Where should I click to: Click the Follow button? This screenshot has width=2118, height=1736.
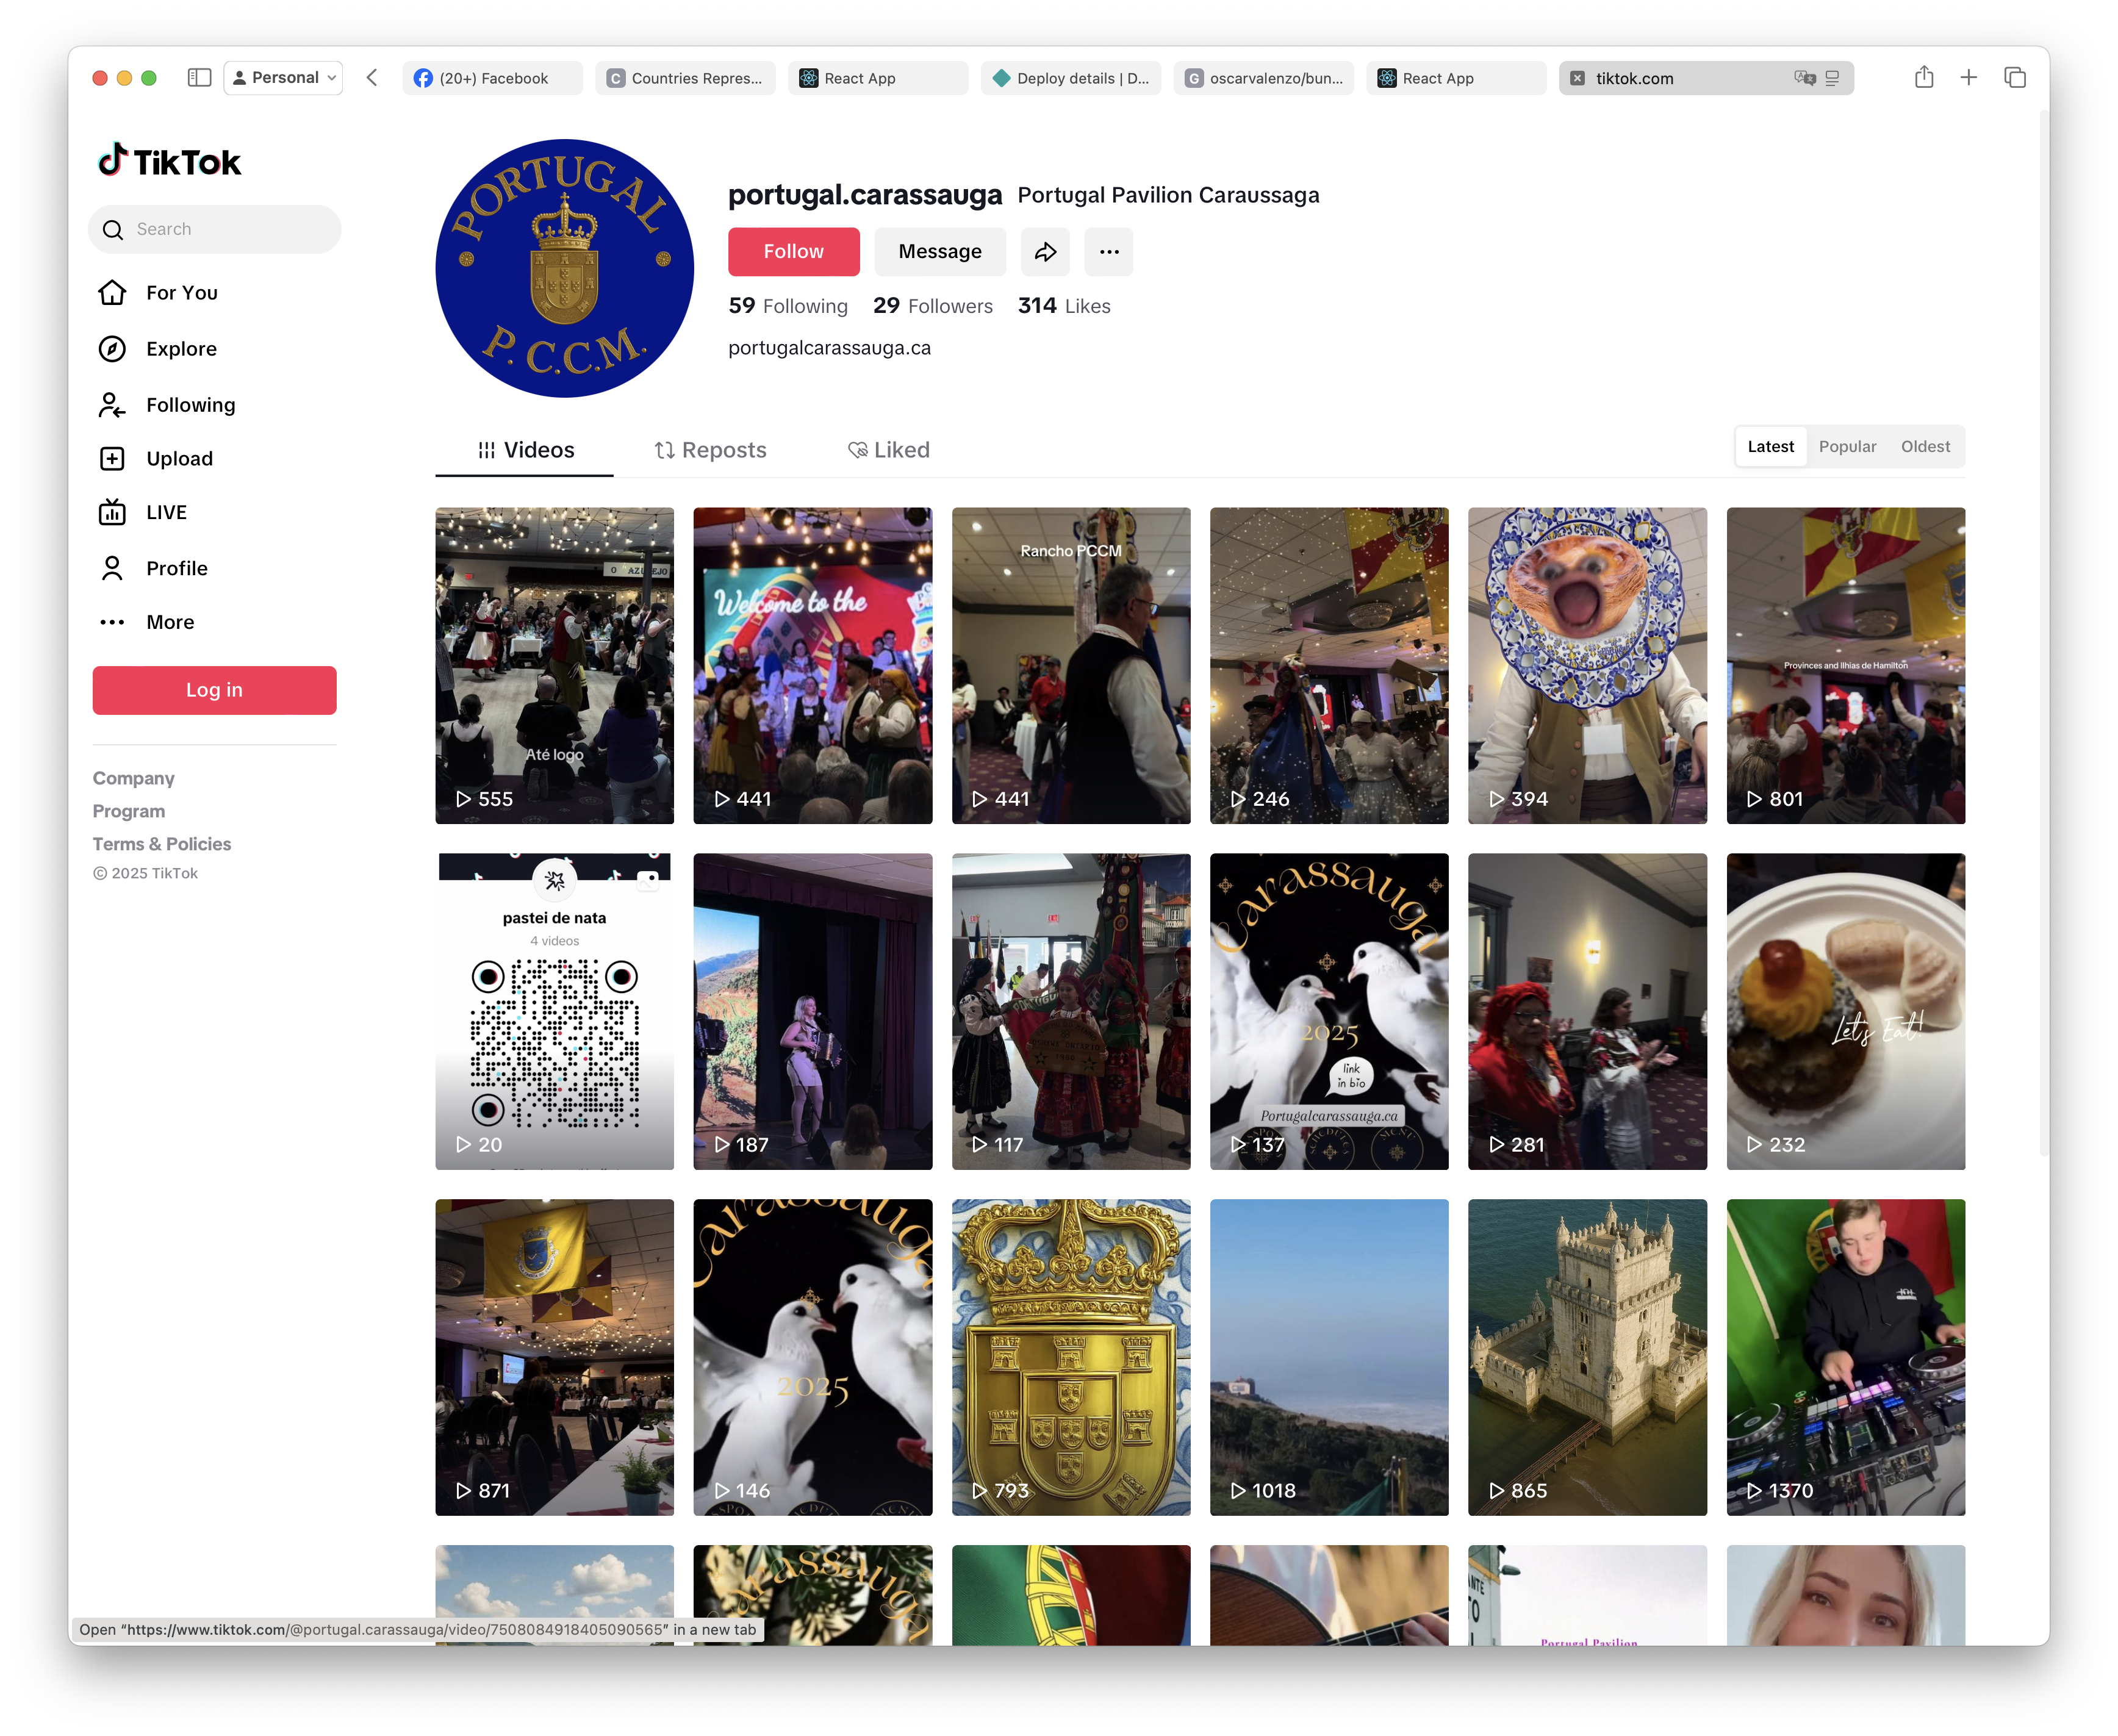click(x=793, y=252)
